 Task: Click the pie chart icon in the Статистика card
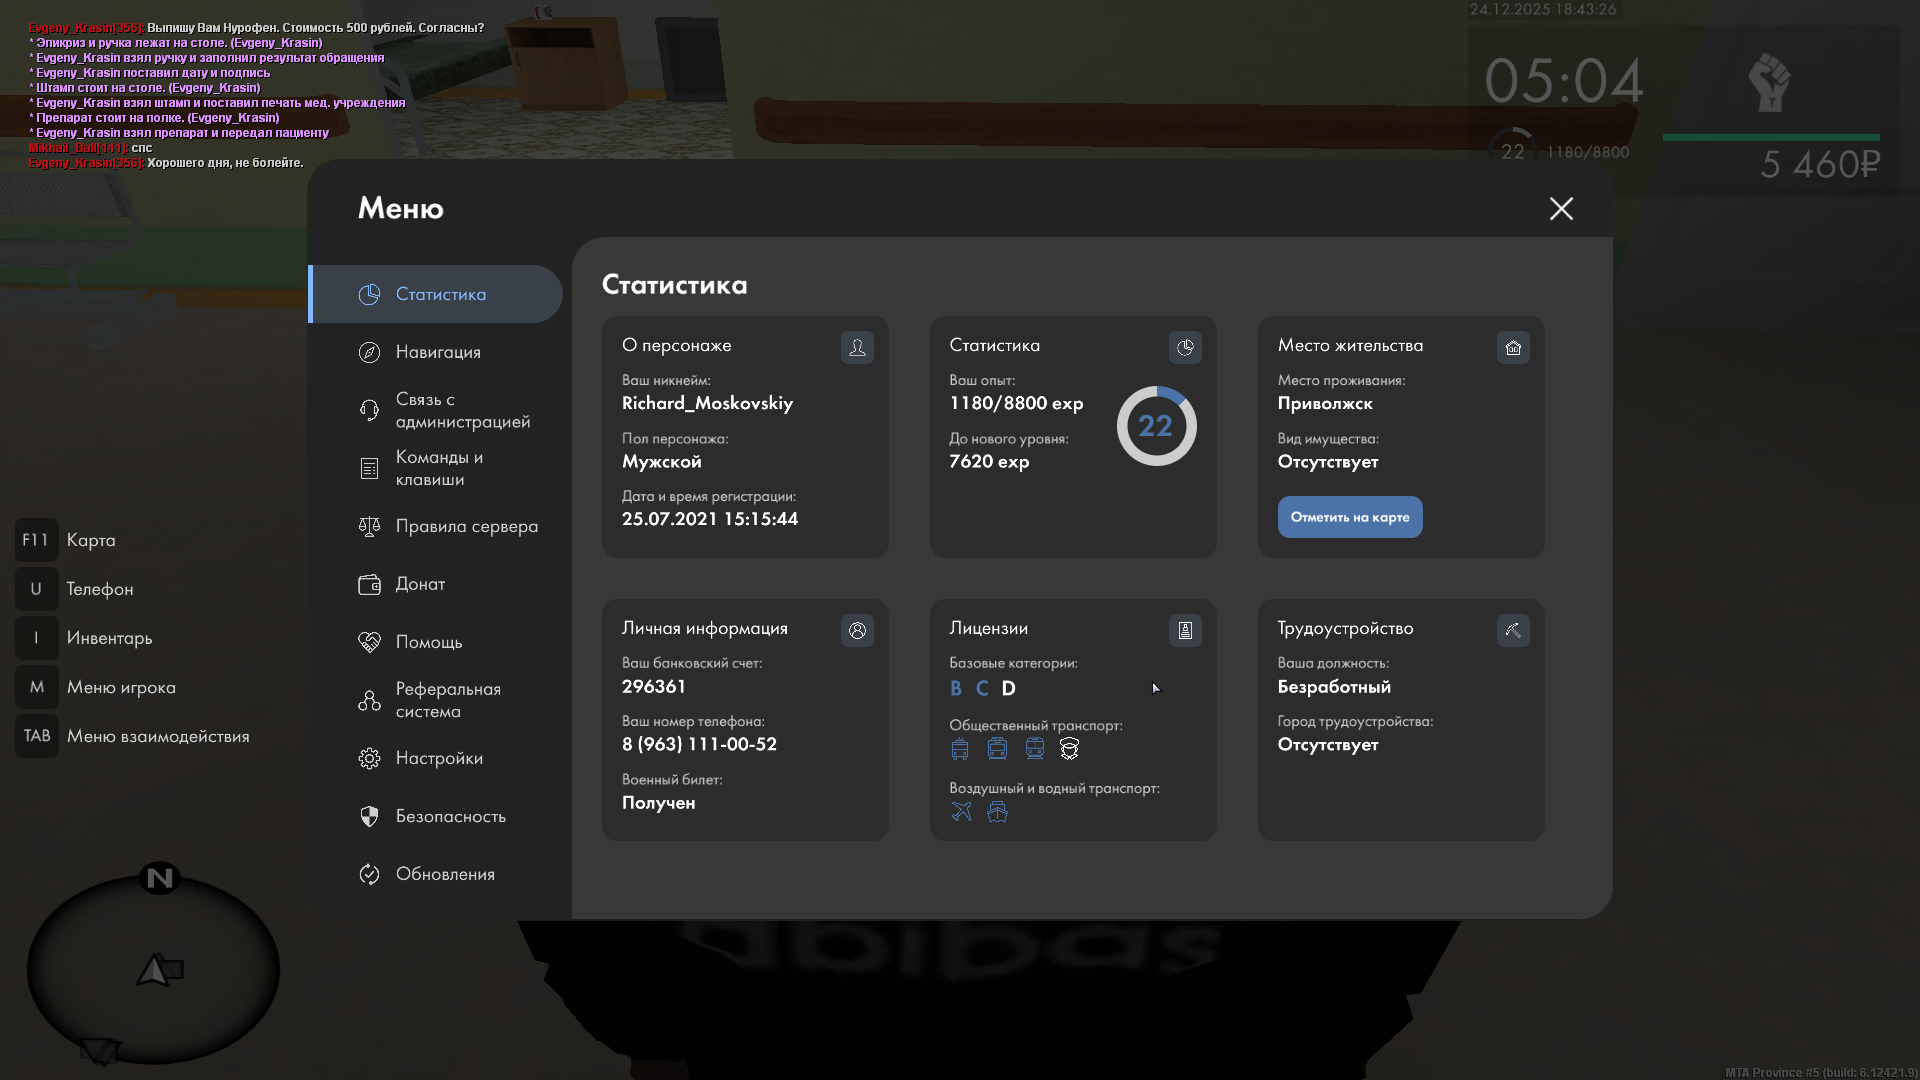1185,347
